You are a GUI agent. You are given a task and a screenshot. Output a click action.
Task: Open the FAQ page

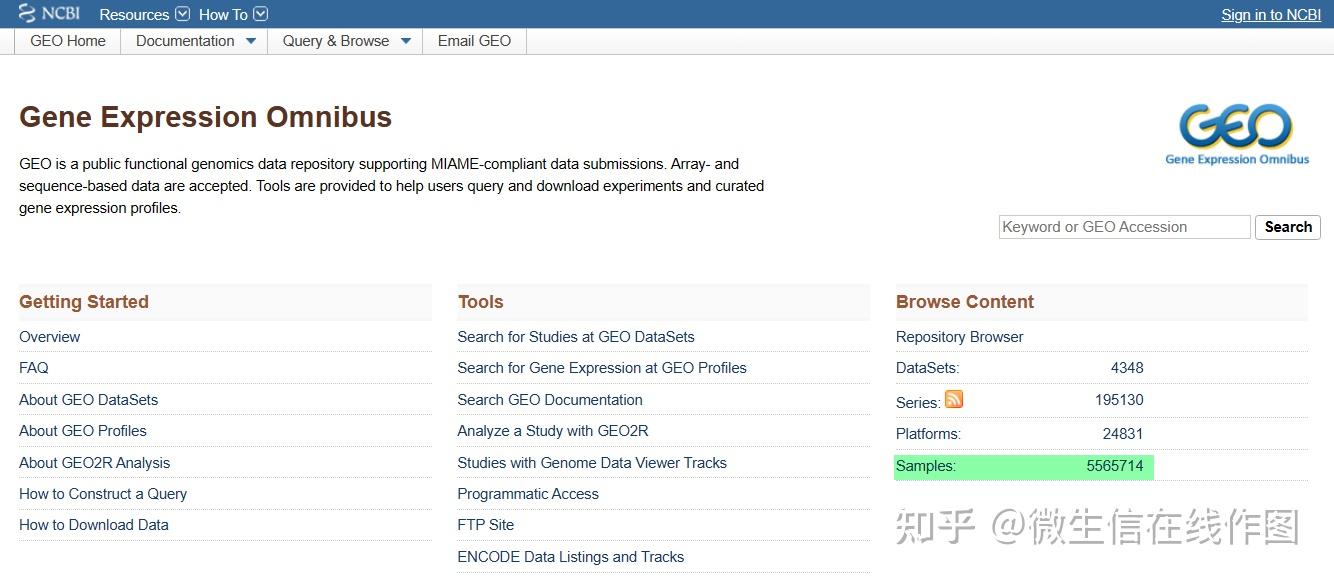[33, 367]
